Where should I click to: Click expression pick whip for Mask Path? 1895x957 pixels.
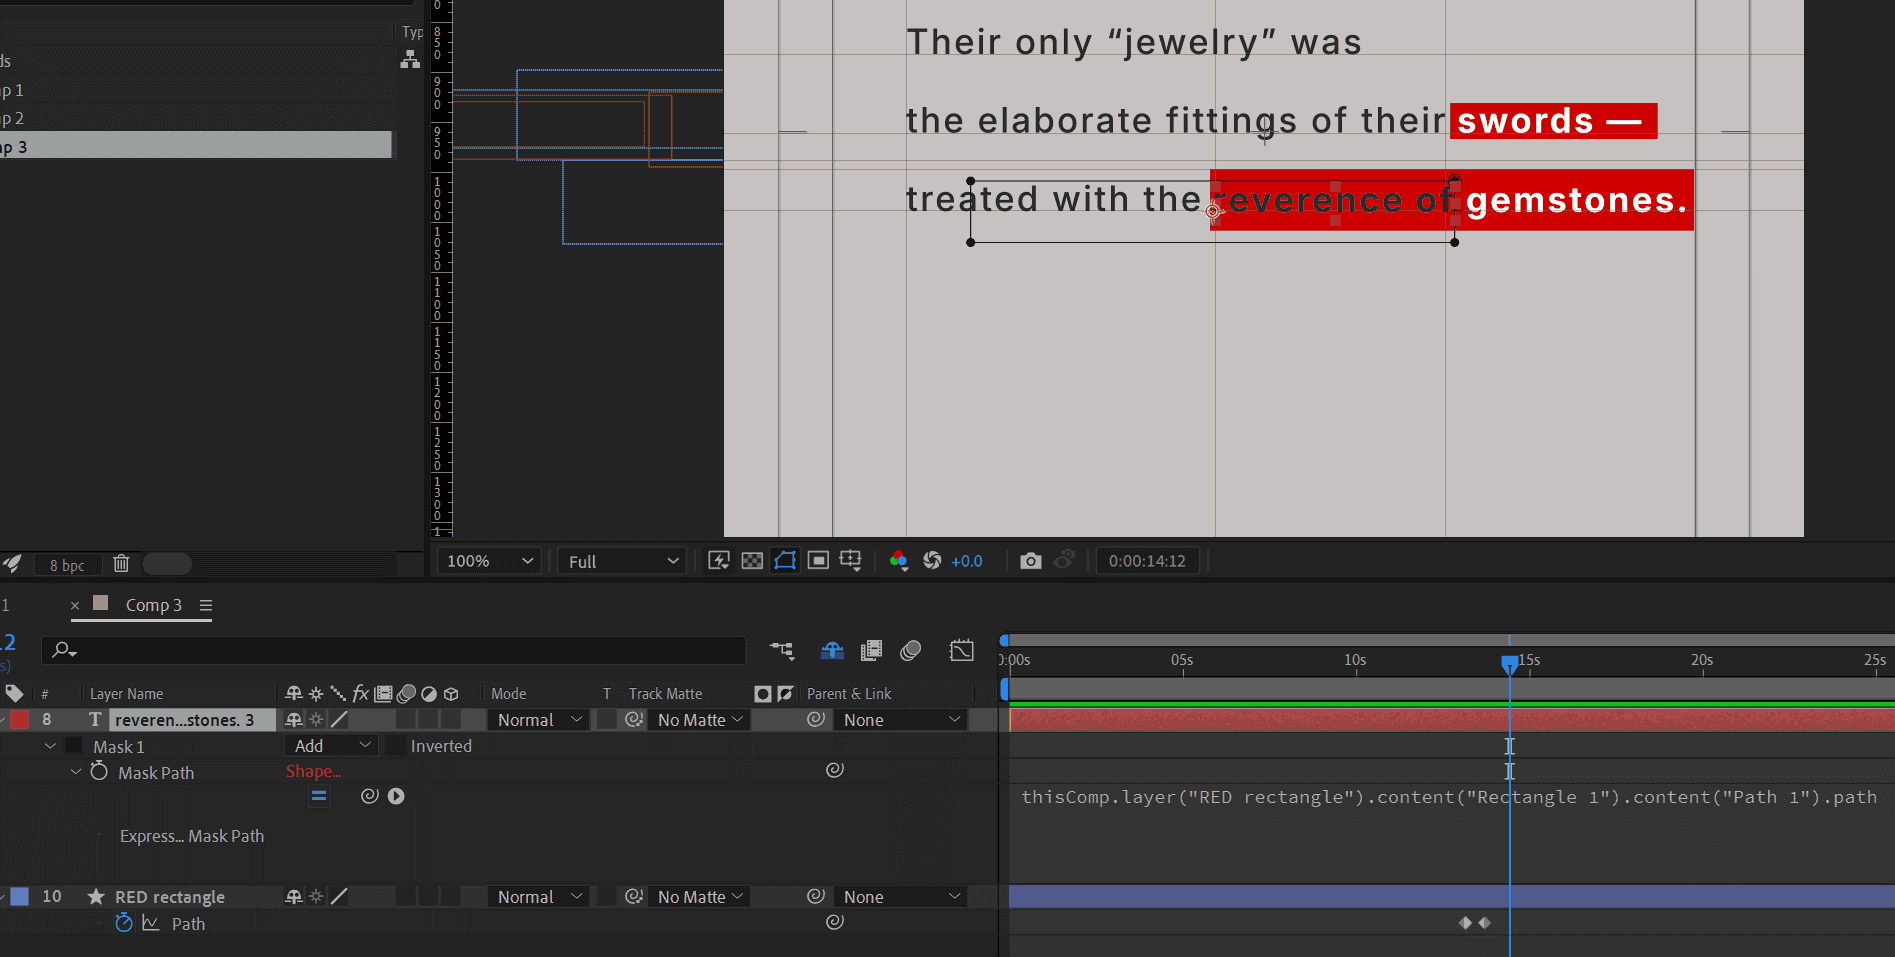(370, 796)
